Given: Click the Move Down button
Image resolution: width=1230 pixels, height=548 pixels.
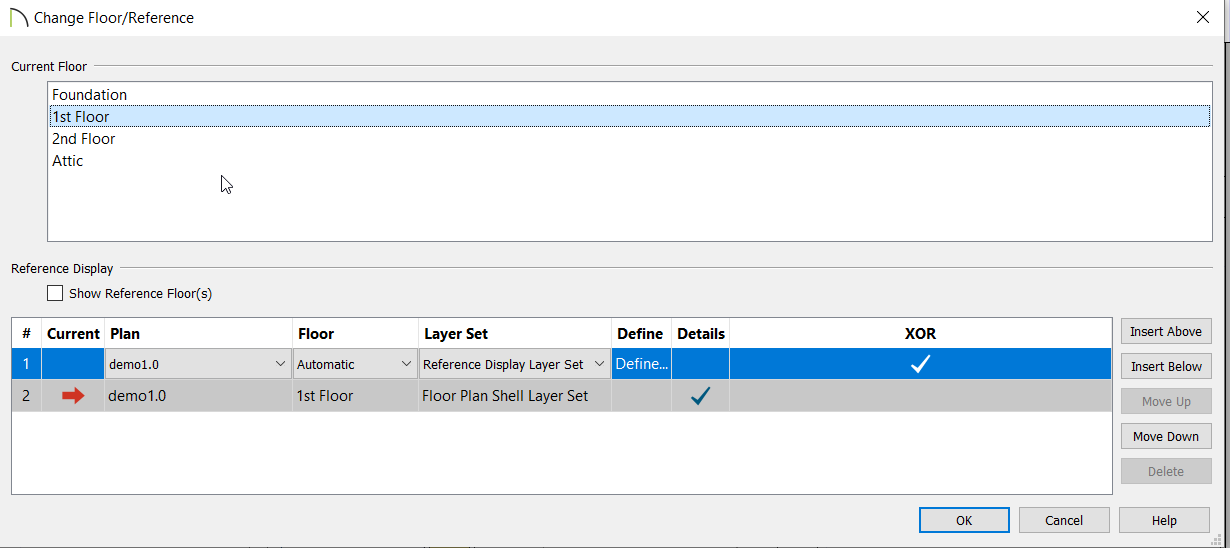Looking at the screenshot, I should pos(1166,436).
